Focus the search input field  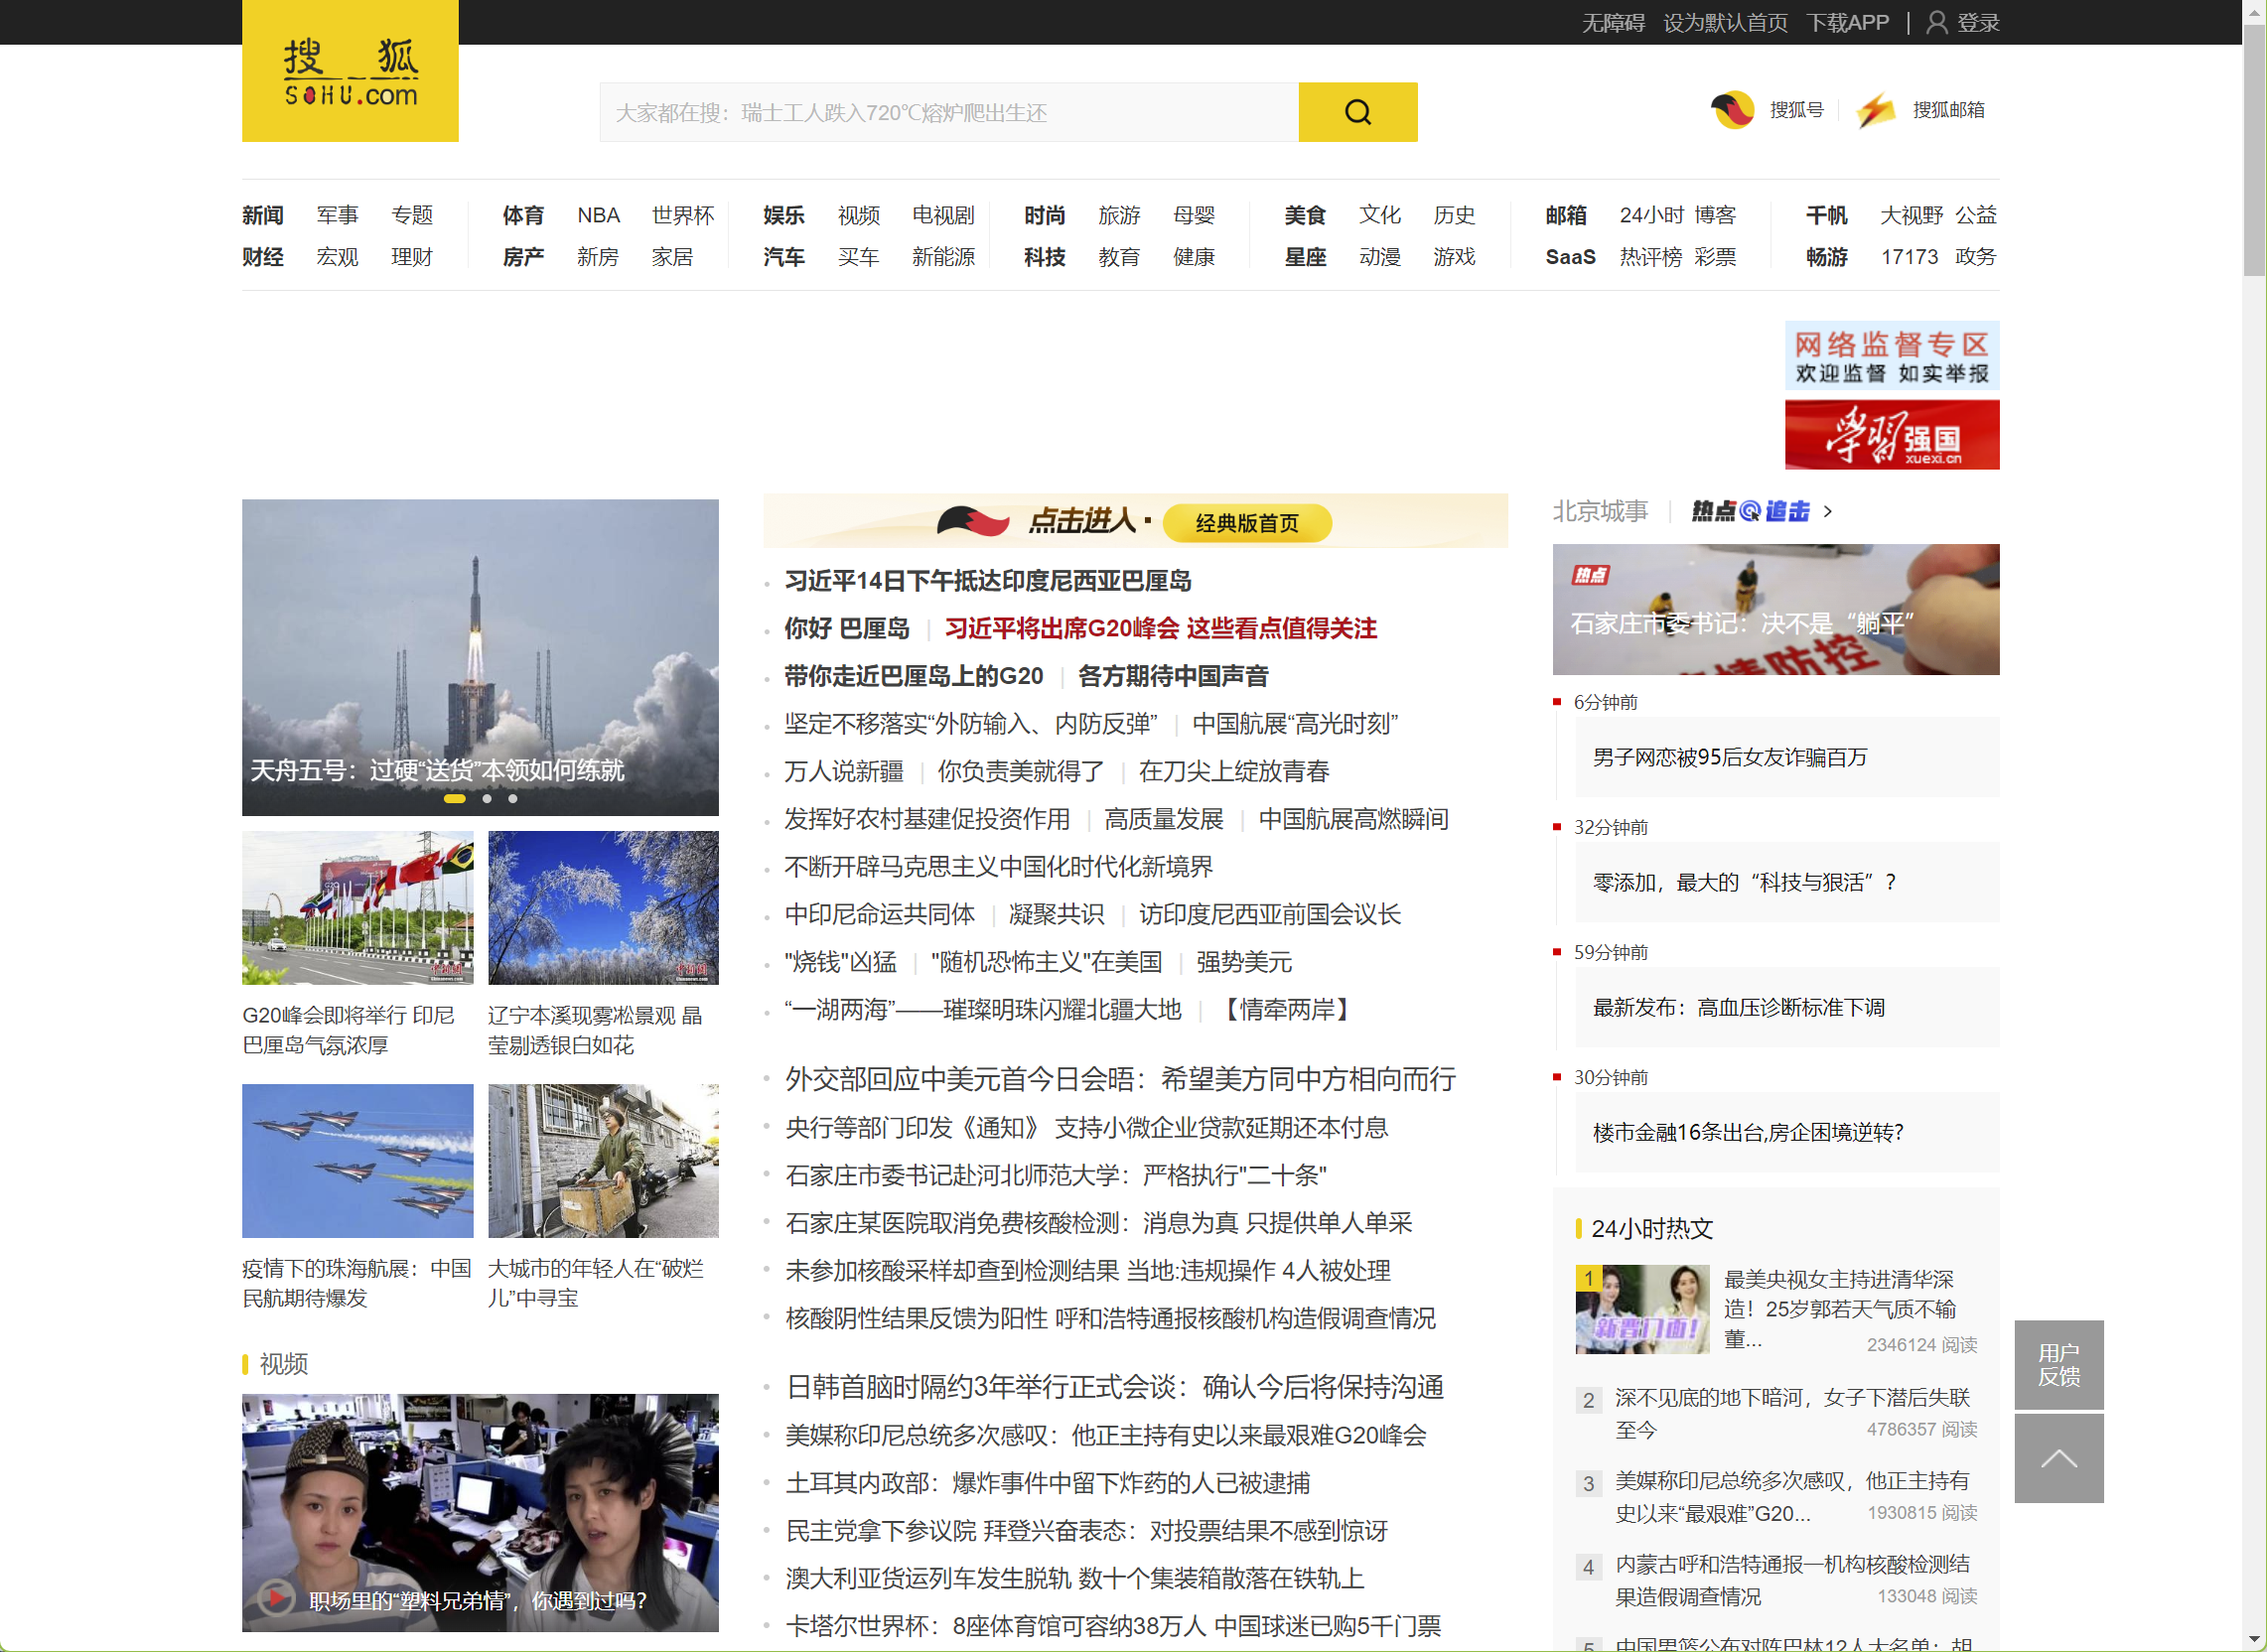click(x=949, y=112)
